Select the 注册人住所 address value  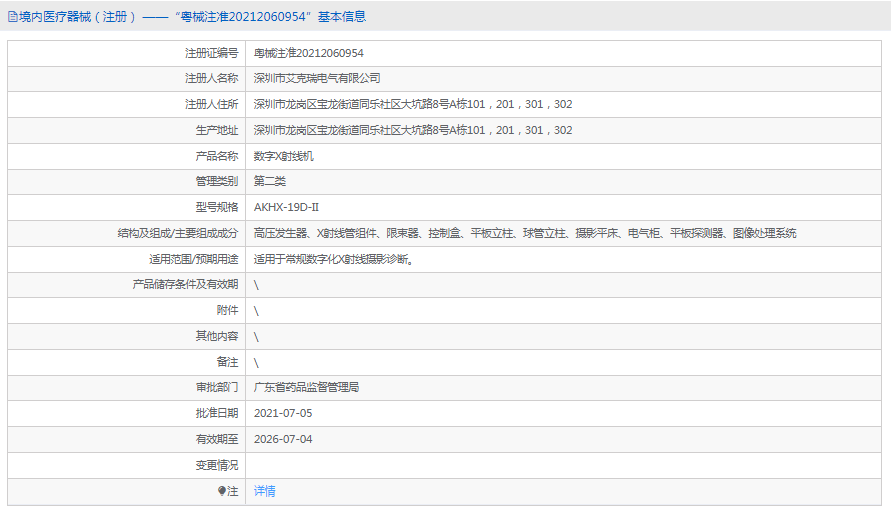point(413,104)
